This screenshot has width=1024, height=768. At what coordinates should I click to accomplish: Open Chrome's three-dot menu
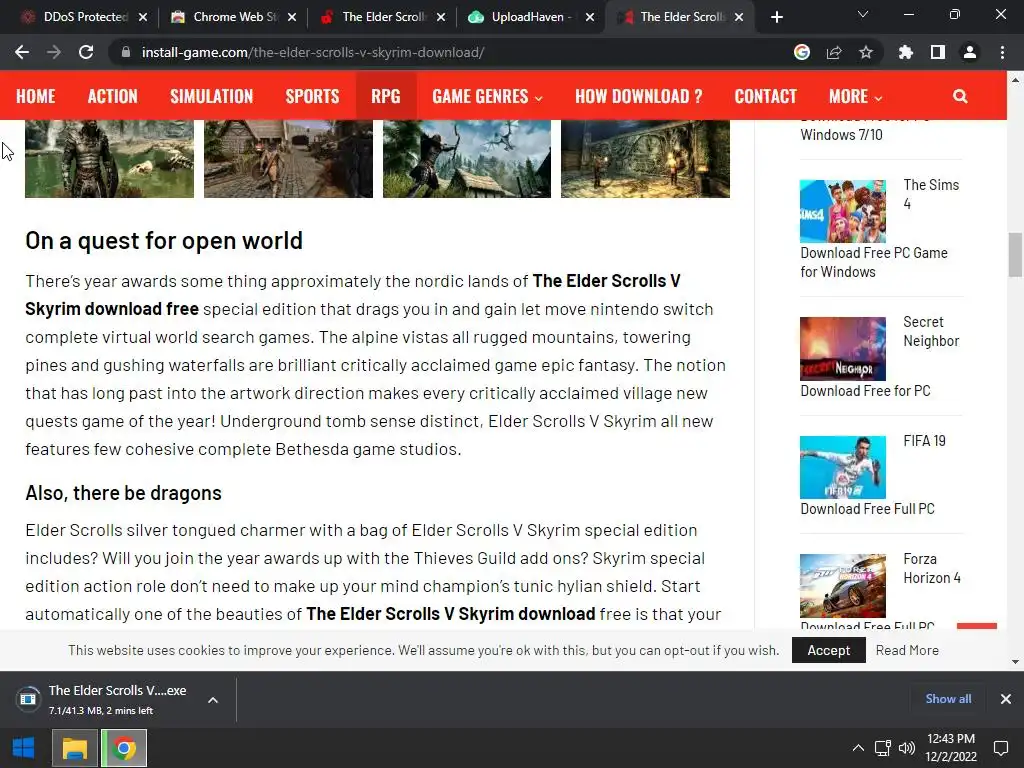1002,52
